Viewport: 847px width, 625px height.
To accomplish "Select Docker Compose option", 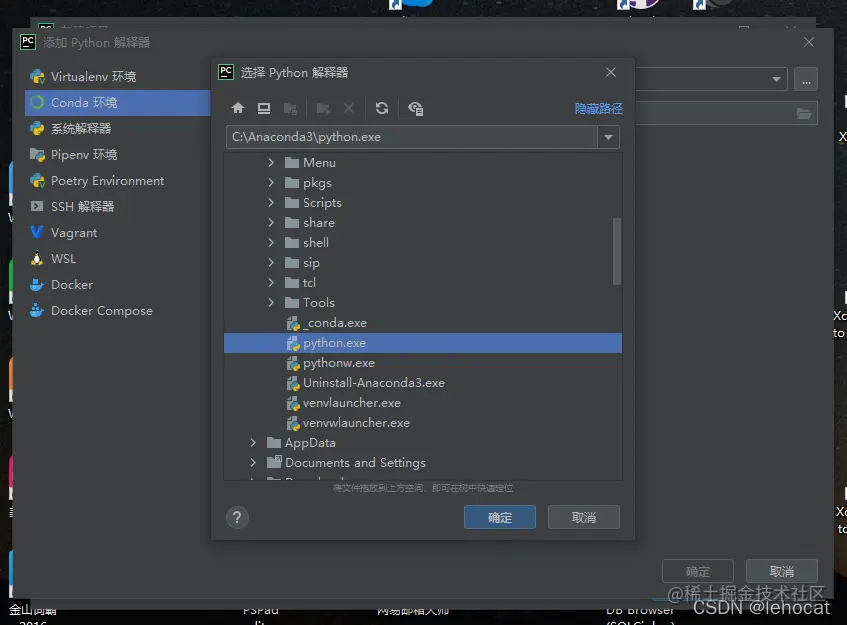I will coord(117,311).
